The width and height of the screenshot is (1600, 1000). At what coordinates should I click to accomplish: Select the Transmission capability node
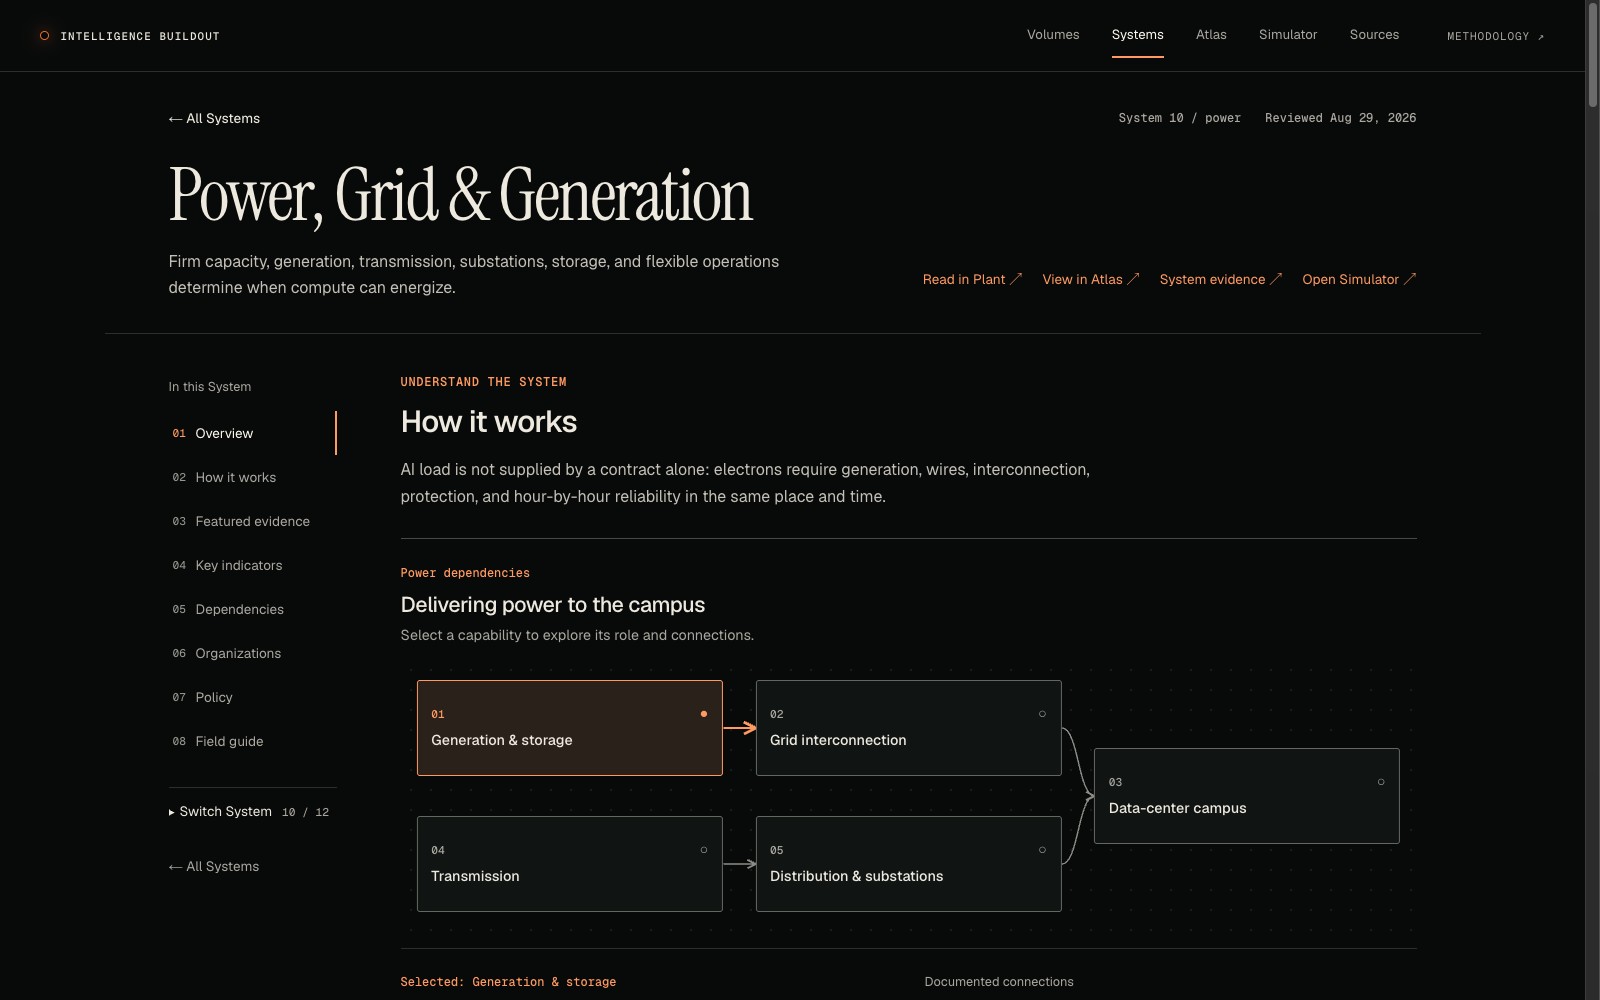570,864
